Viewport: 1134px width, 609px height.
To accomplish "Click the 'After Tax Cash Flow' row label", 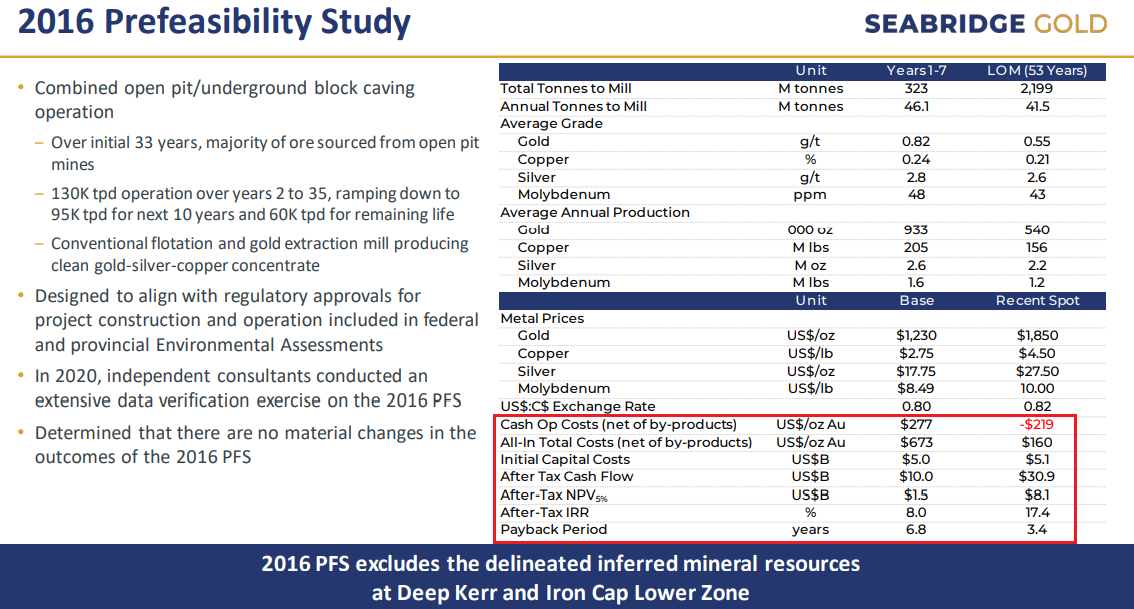I will (566, 477).
